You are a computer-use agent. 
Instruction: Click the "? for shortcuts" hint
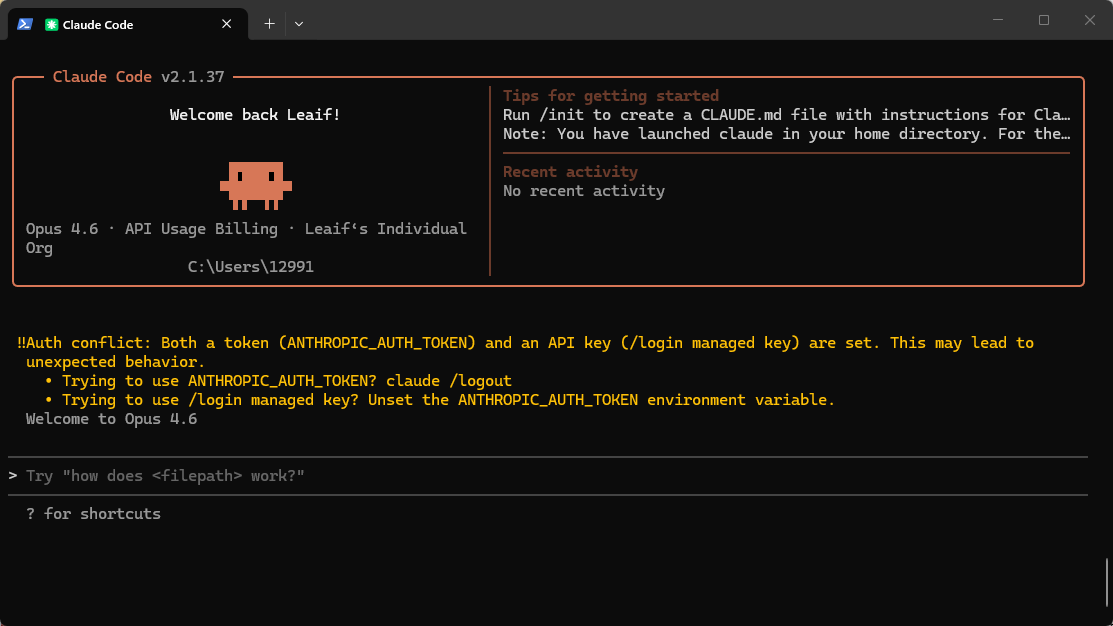click(x=93, y=514)
